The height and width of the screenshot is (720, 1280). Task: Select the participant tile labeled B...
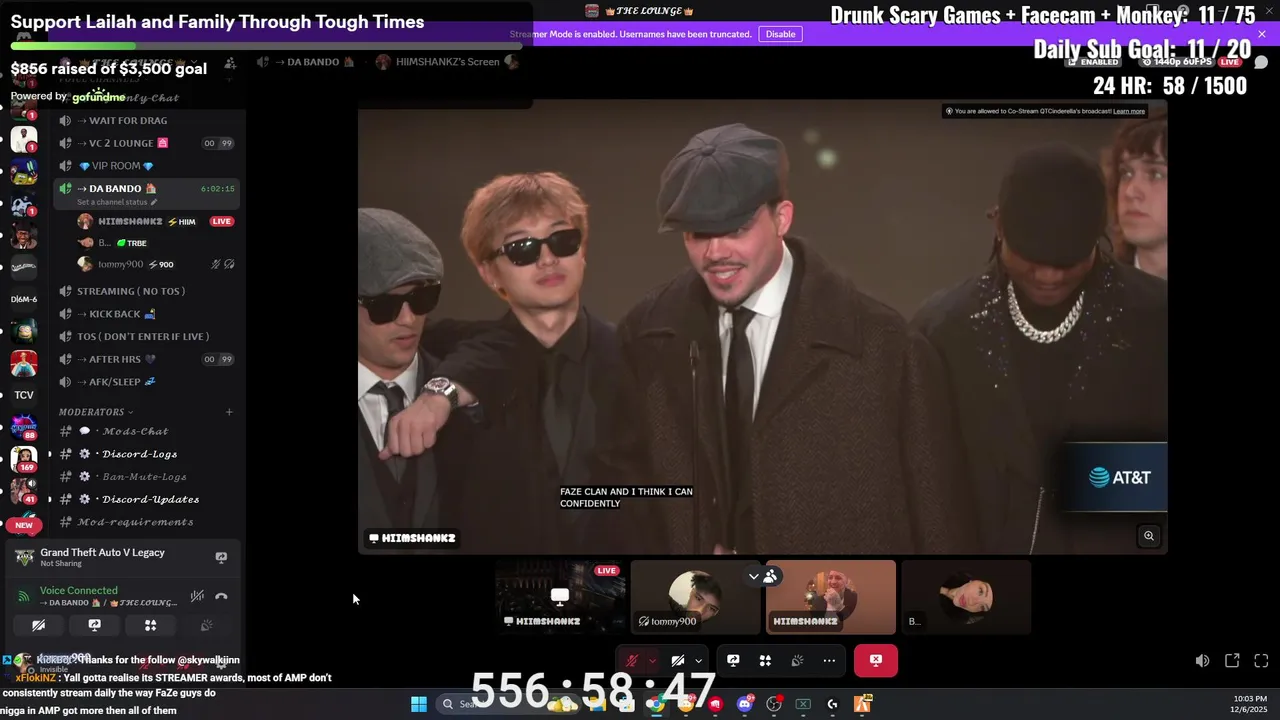[966, 597]
